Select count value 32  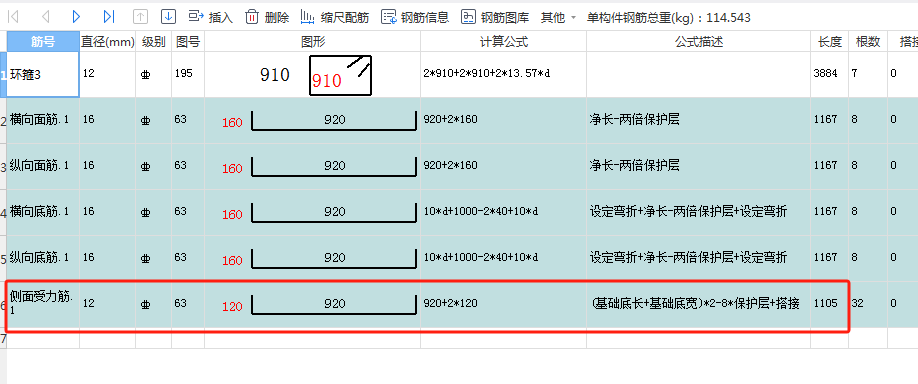859,303
